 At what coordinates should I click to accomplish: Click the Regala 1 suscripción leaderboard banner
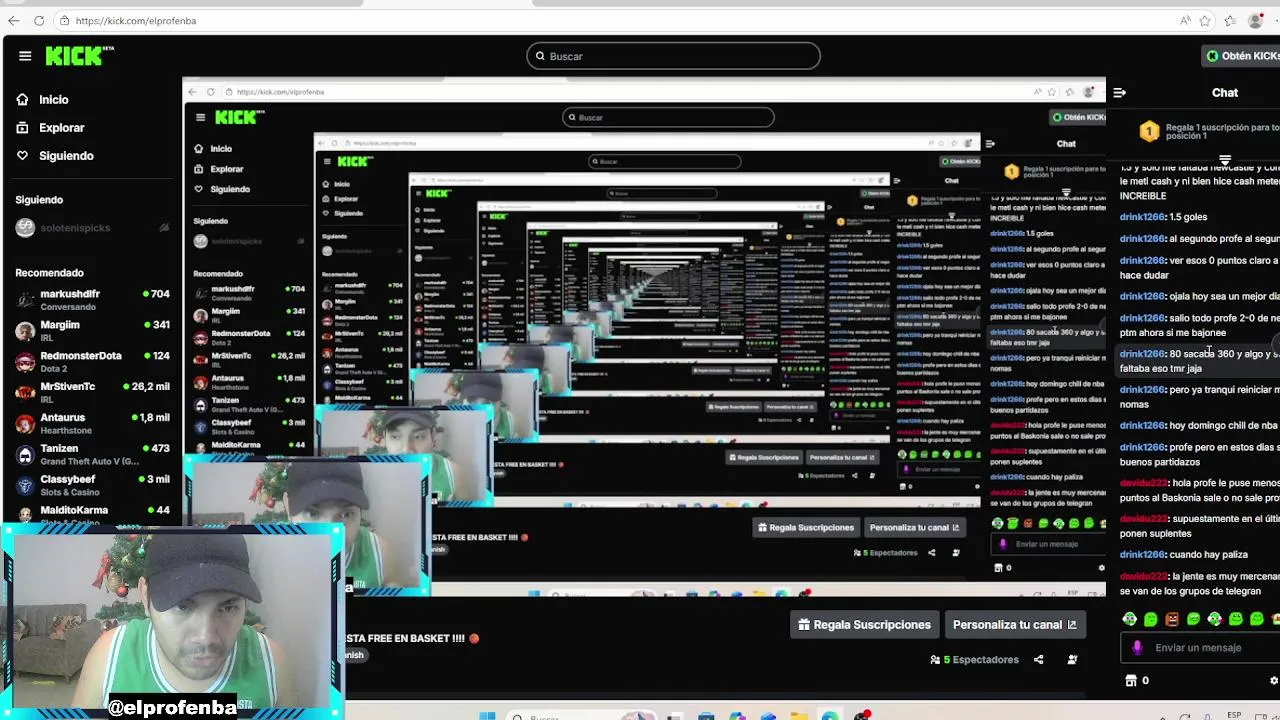1209,131
